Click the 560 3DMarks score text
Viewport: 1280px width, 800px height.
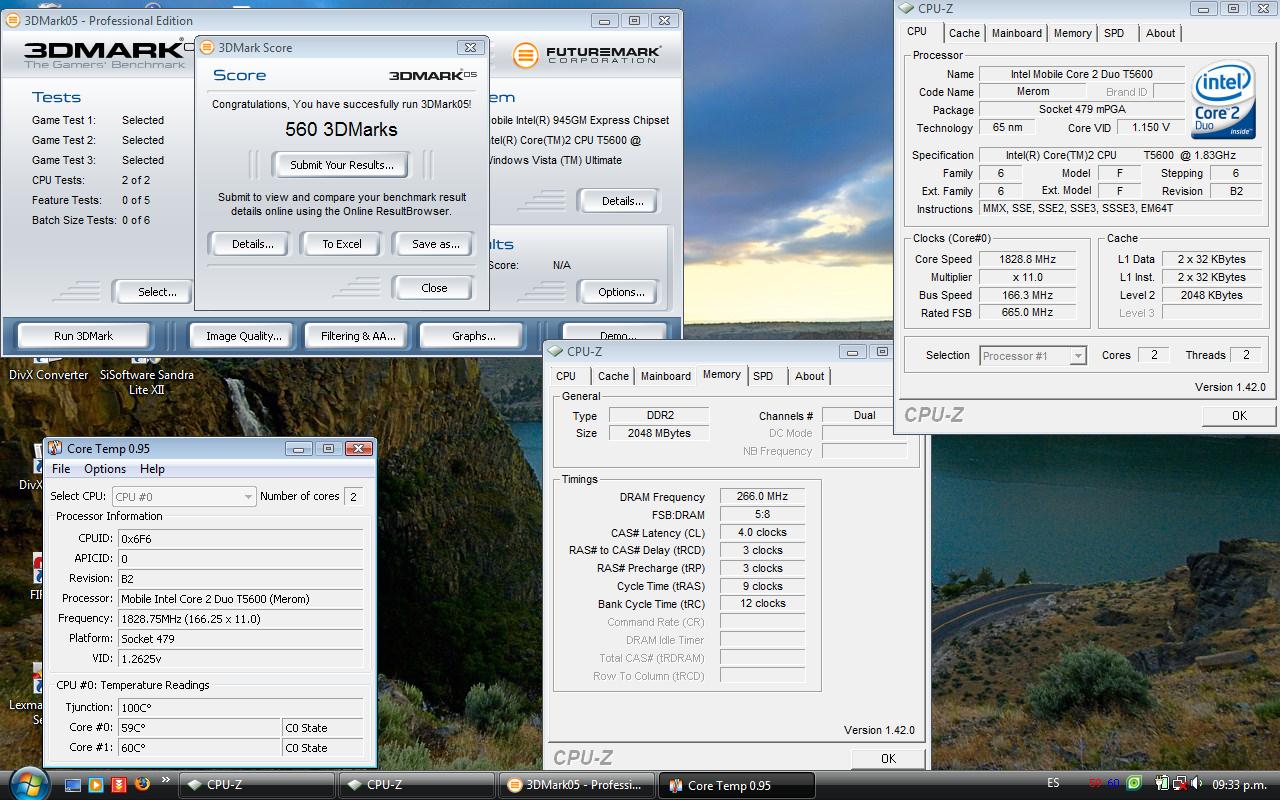[x=341, y=129]
